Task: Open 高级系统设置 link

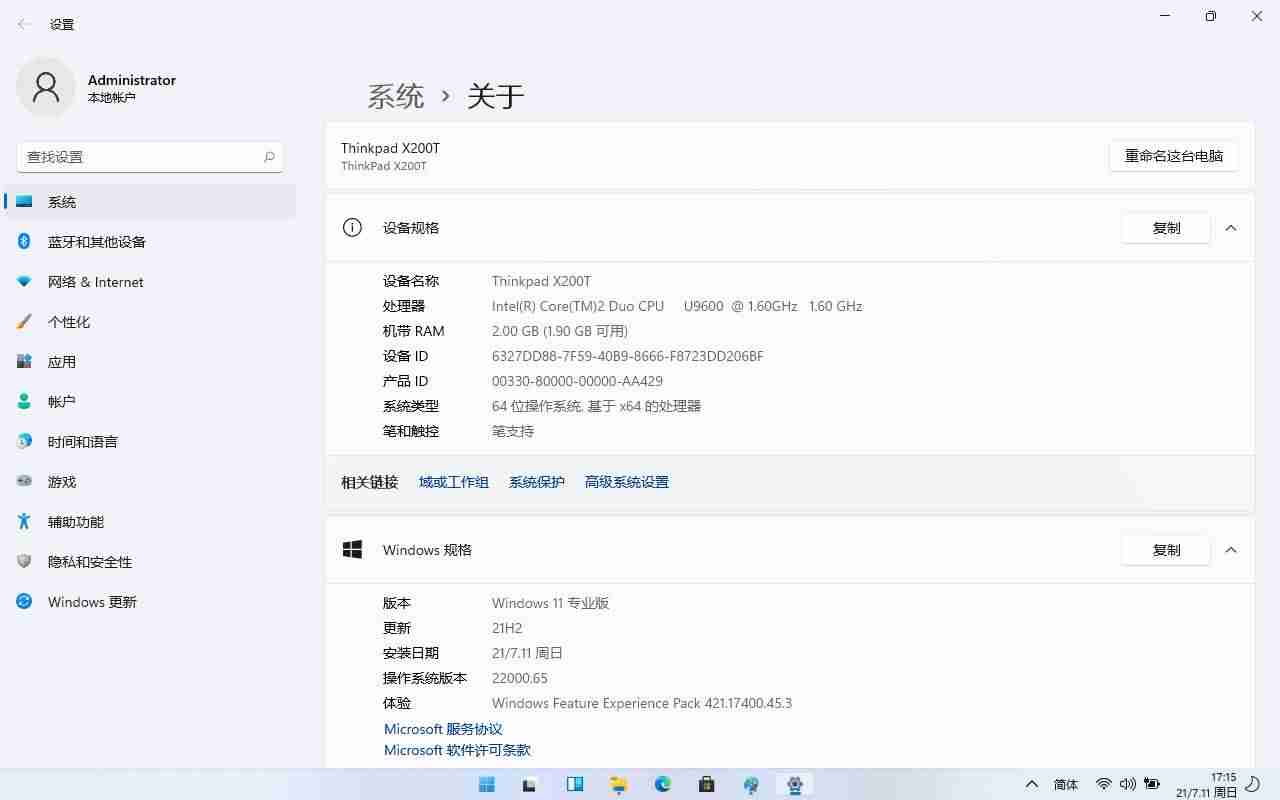Action: click(x=627, y=482)
